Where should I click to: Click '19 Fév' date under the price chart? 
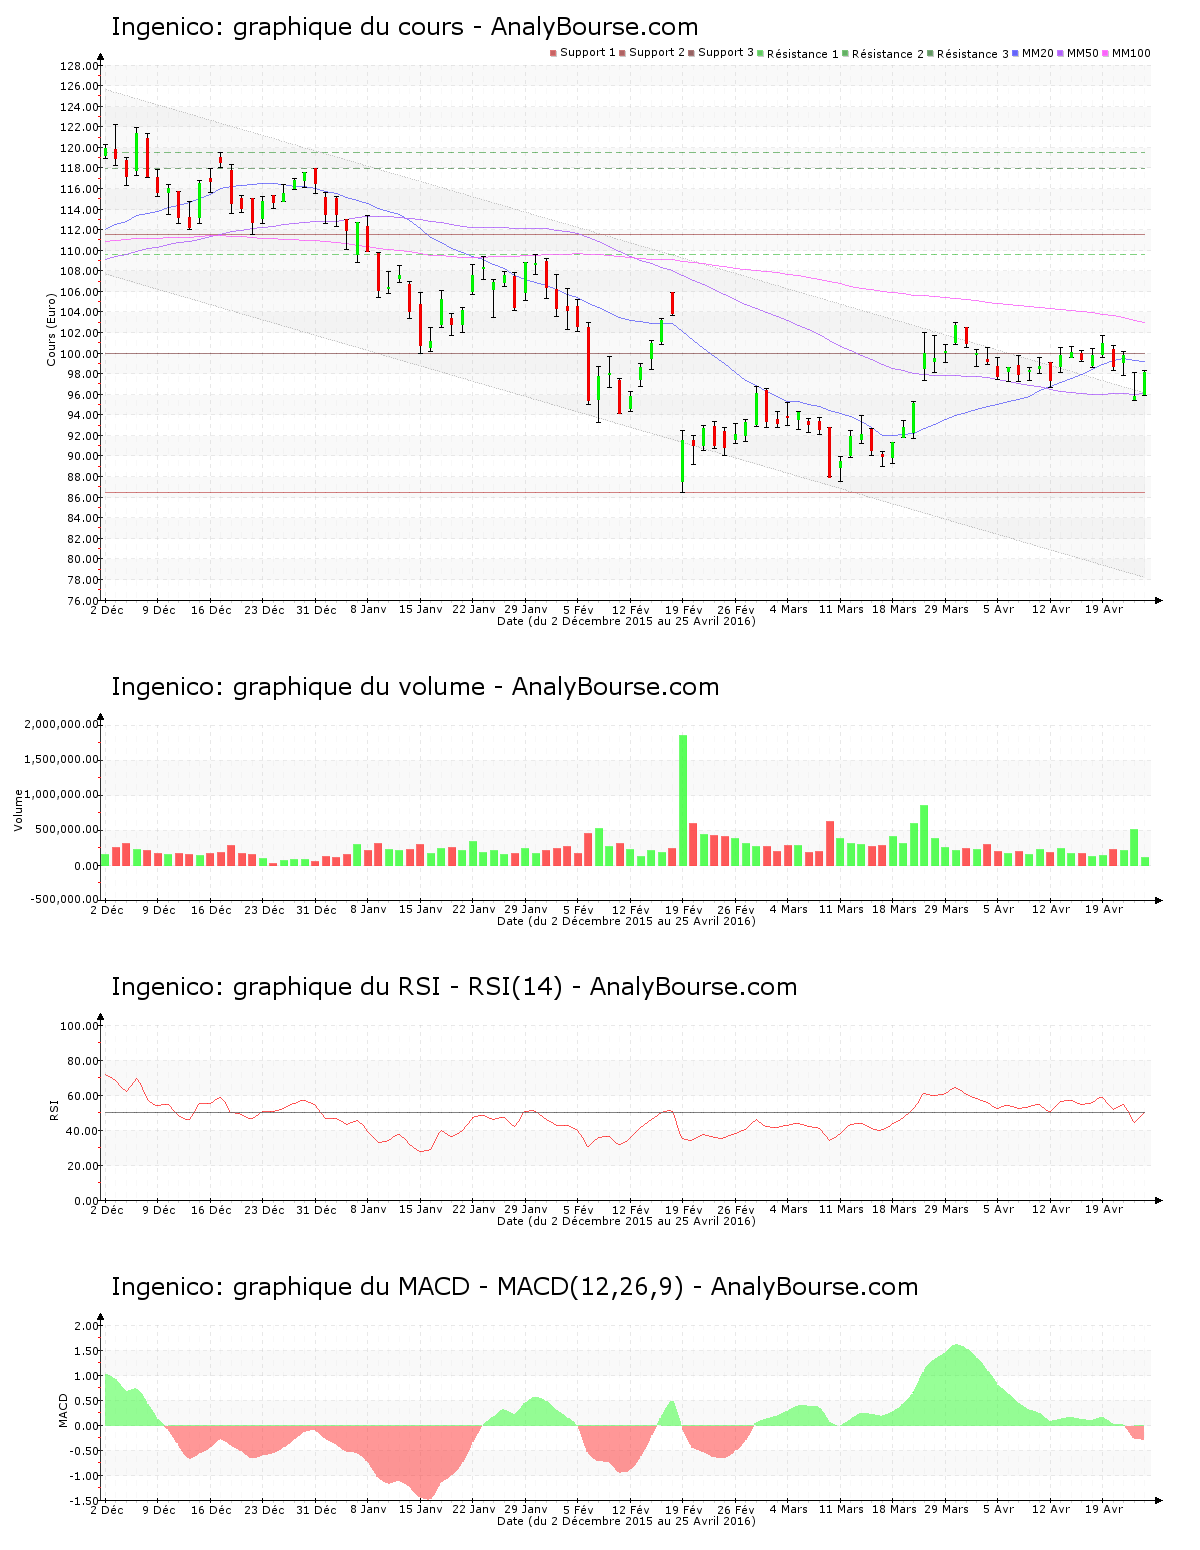683,610
